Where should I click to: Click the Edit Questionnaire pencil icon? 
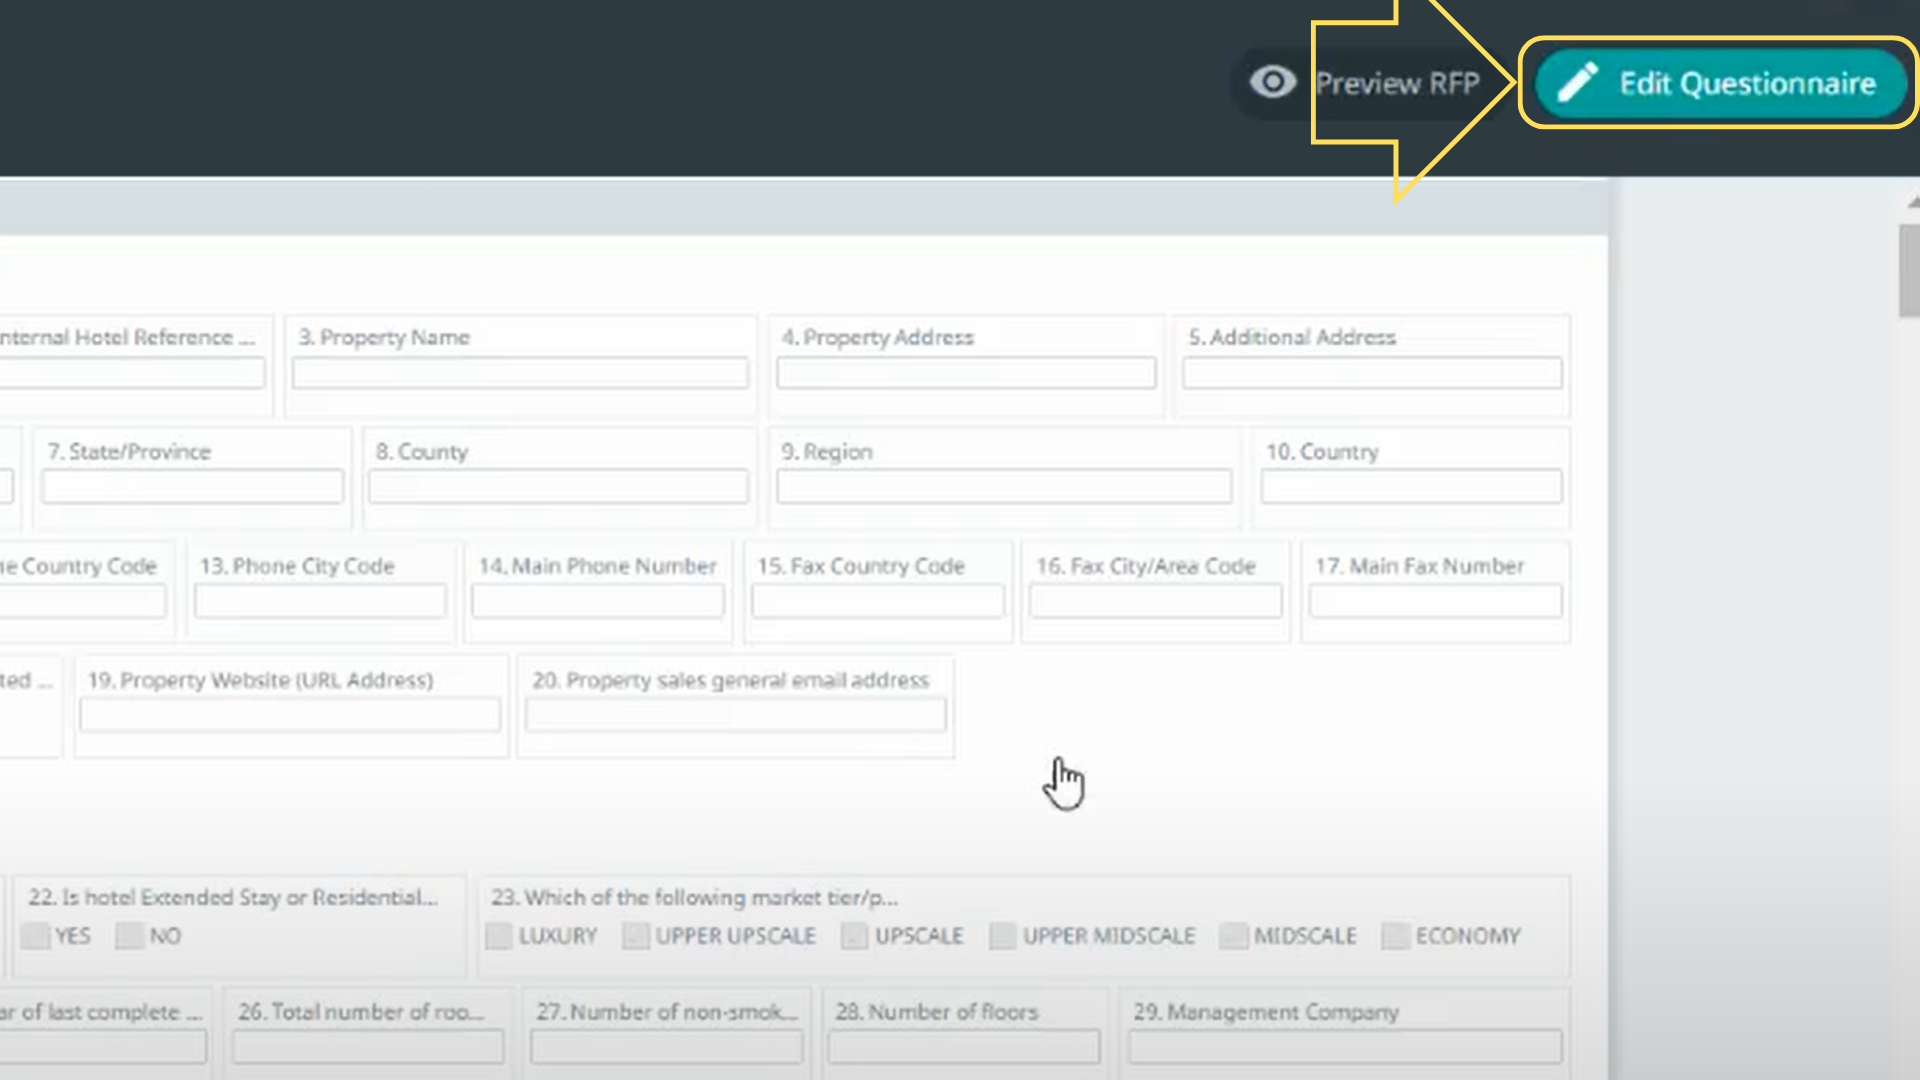(1578, 83)
